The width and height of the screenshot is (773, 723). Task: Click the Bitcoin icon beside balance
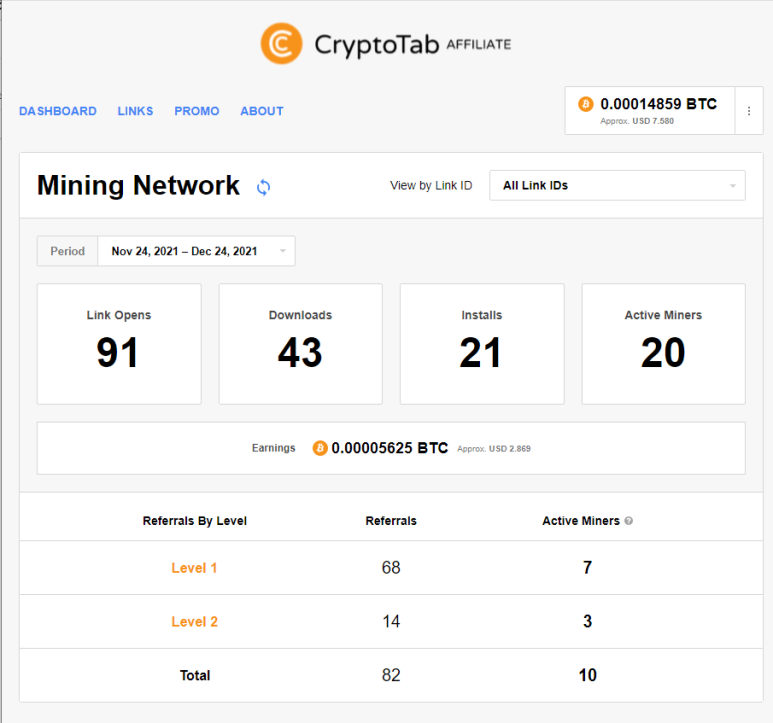[586, 104]
